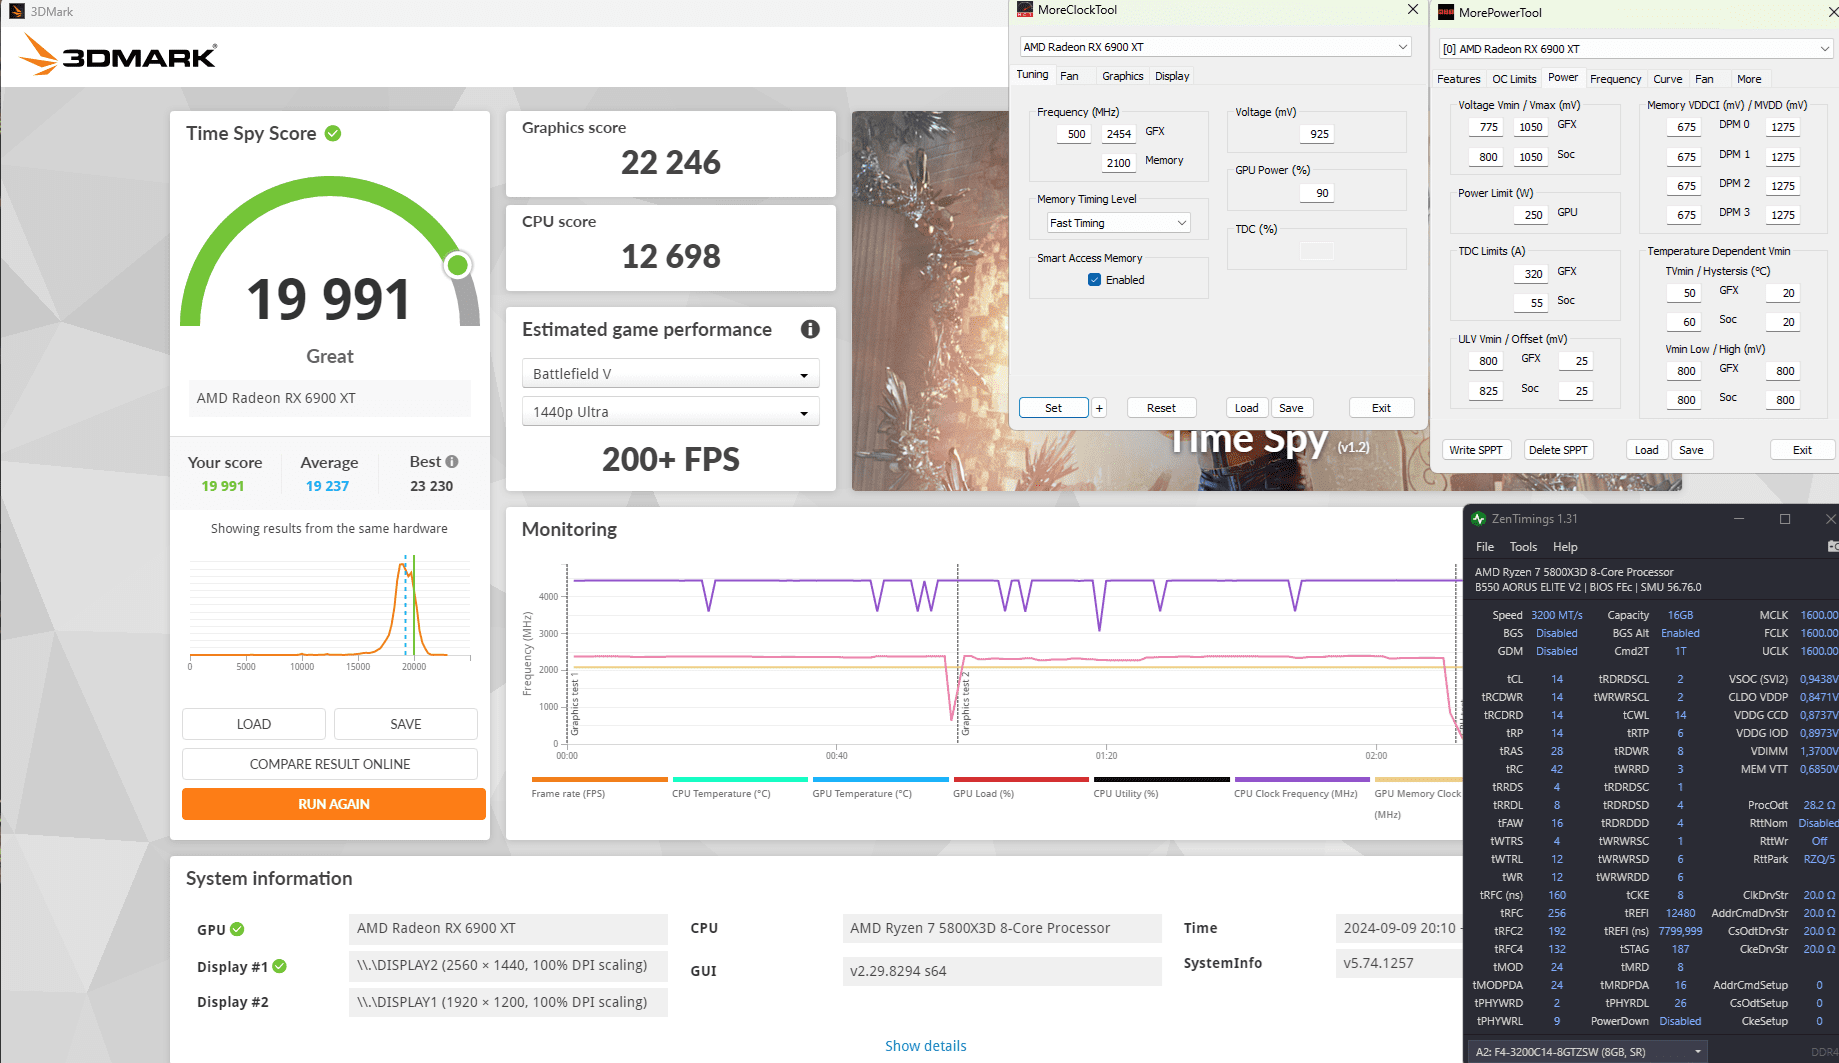The width and height of the screenshot is (1839, 1063).
Task: Open the ZenTimings Help menu
Action: 1565,547
